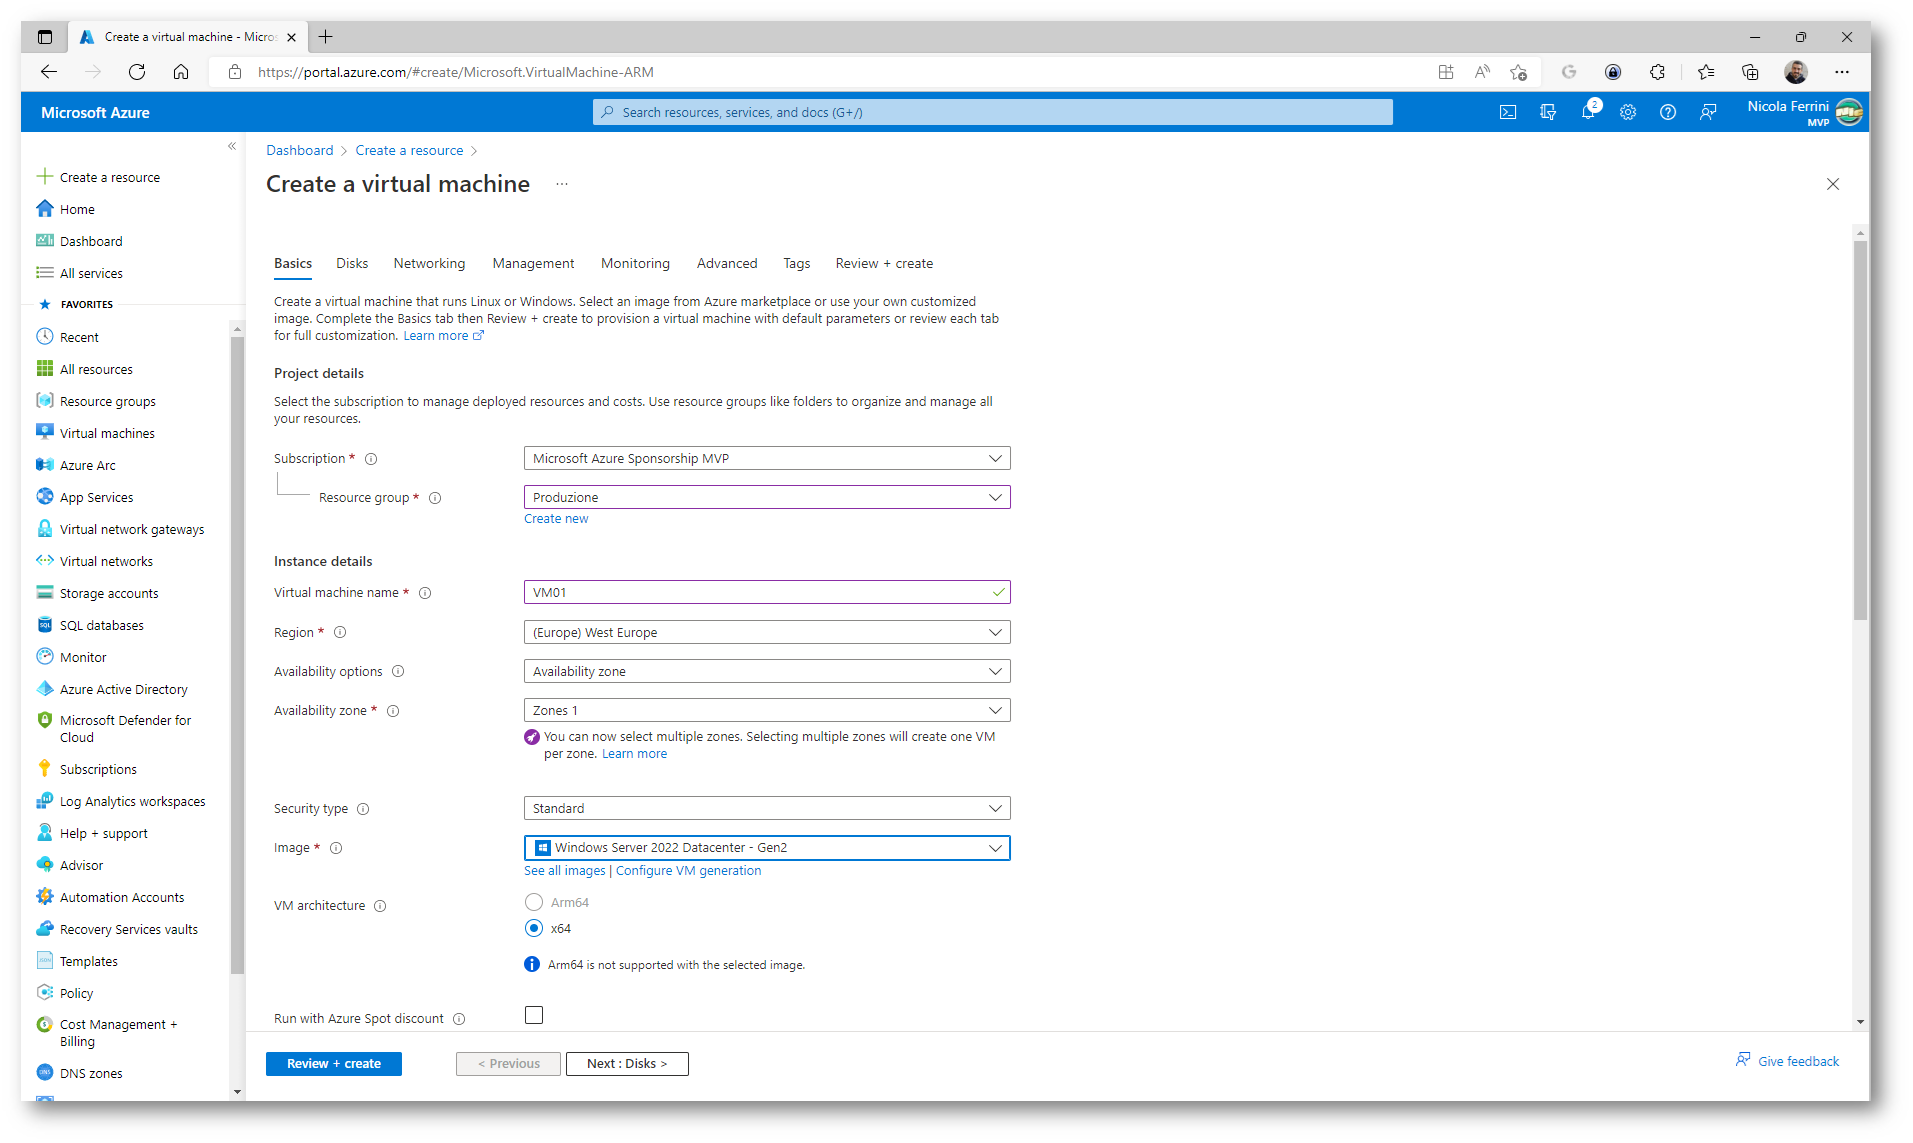The height and width of the screenshot is (1143, 1913).
Task: Open the Availability options dropdown
Action: [x=767, y=671]
